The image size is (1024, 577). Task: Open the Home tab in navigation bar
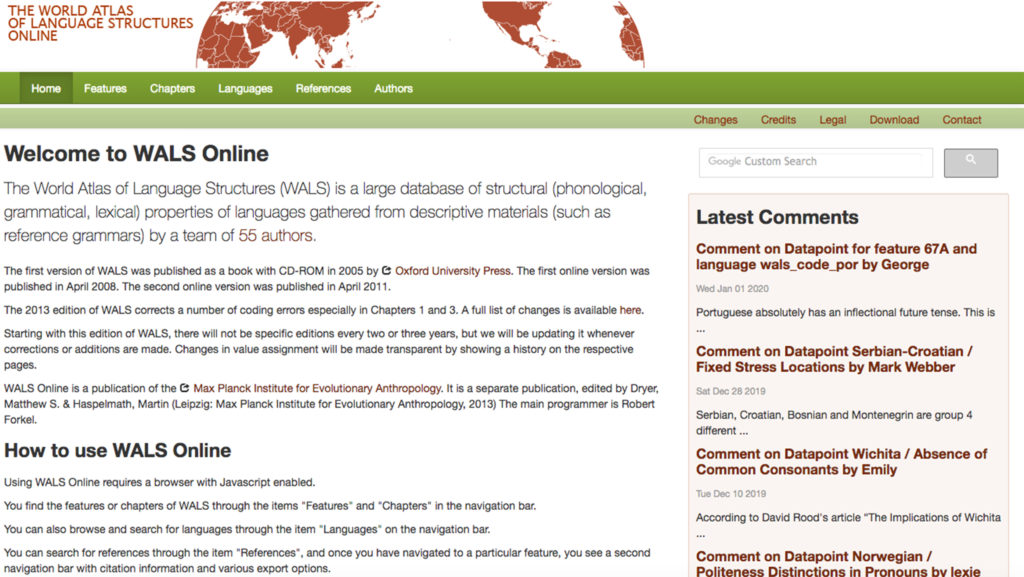click(x=46, y=88)
